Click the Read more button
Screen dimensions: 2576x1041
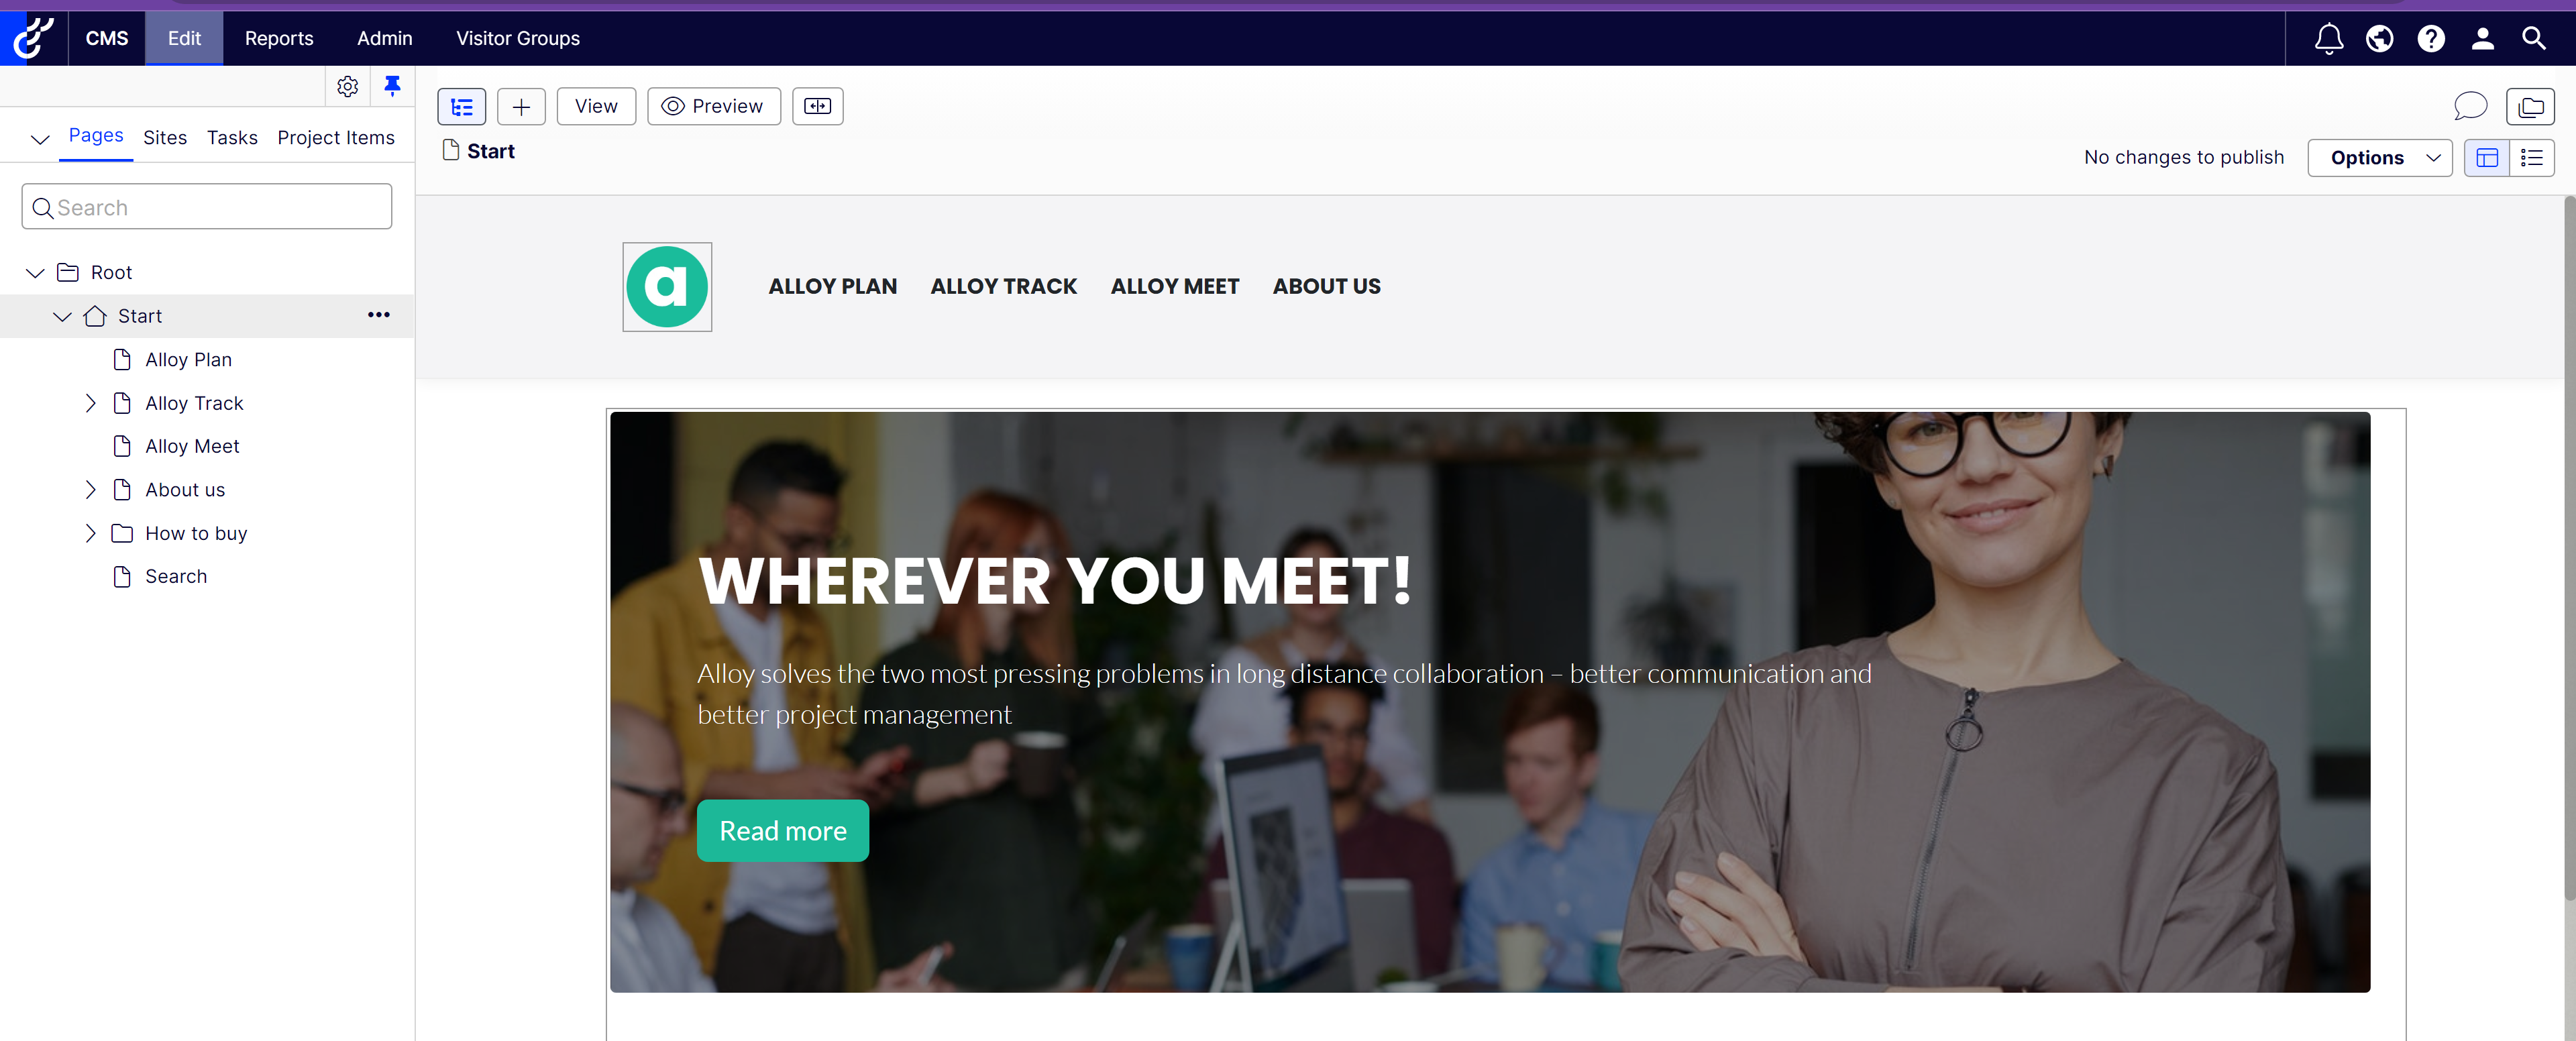point(783,830)
